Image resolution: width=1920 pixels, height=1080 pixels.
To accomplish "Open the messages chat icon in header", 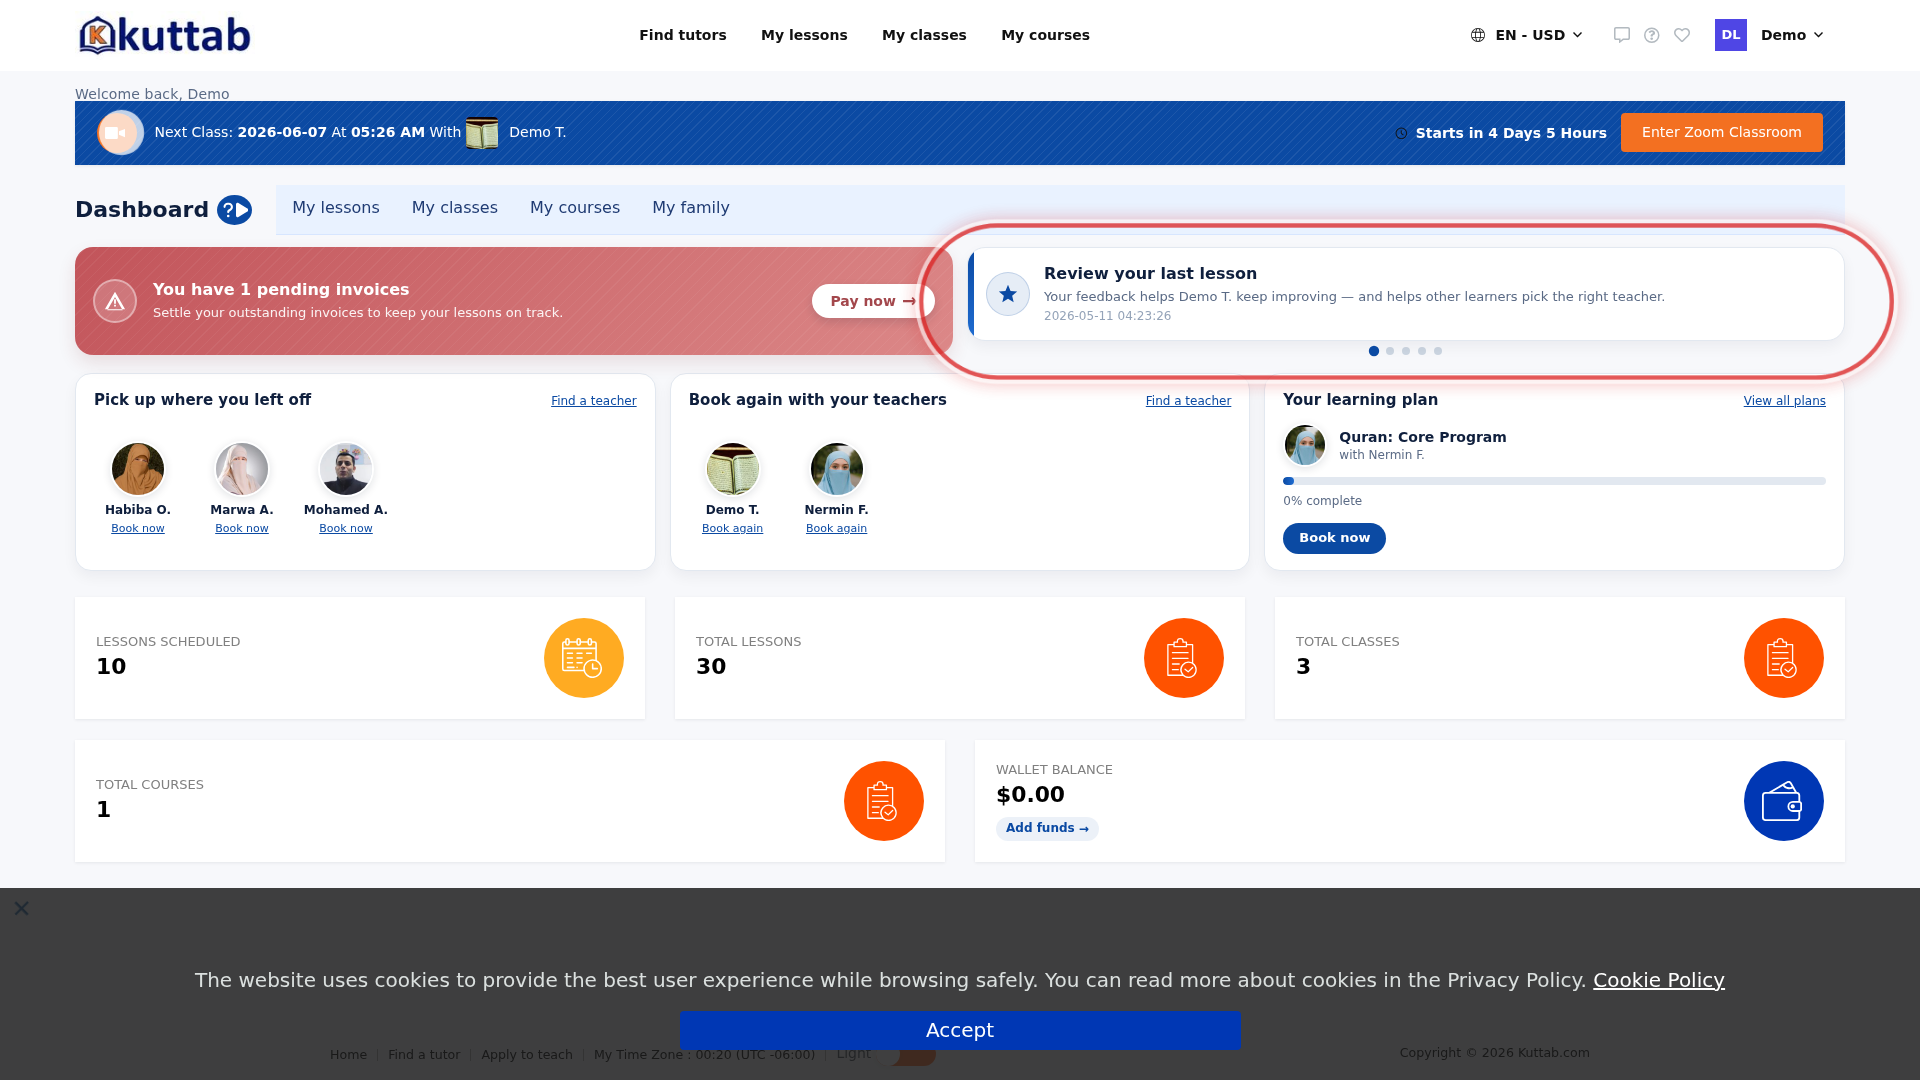I will (x=1622, y=35).
